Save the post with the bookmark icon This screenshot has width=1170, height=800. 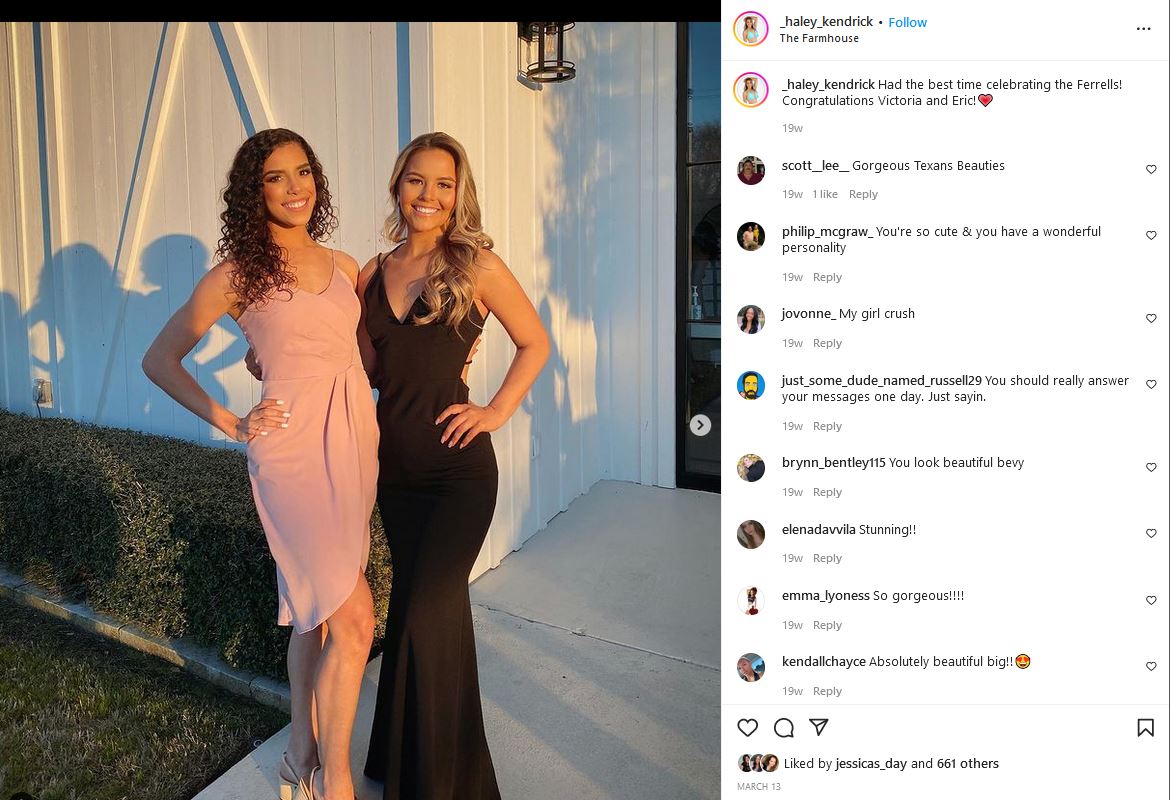pos(1145,728)
